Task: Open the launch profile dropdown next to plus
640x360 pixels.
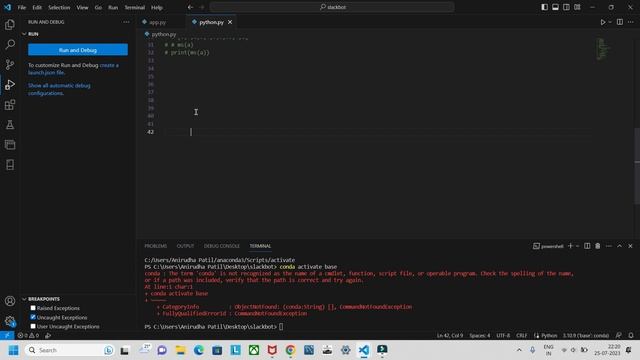Action: [x=578, y=246]
